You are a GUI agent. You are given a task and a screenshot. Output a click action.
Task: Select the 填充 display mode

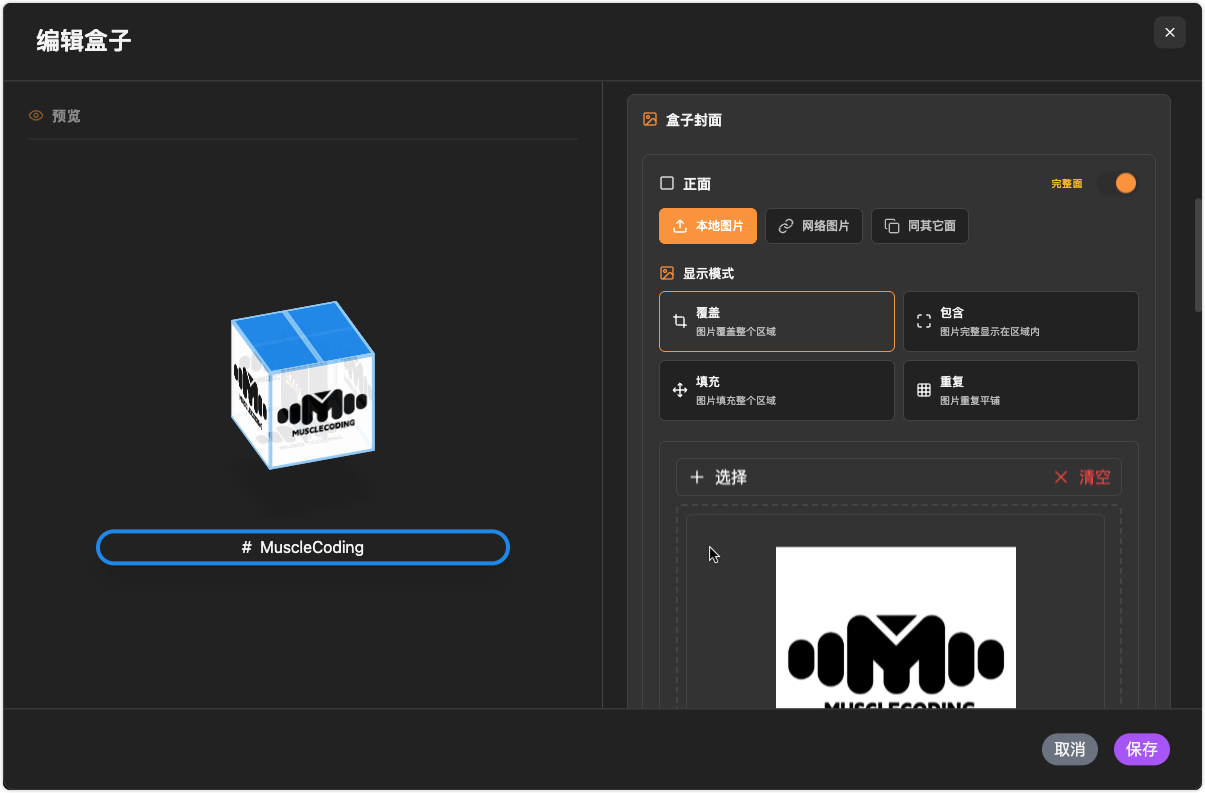(x=777, y=390)
